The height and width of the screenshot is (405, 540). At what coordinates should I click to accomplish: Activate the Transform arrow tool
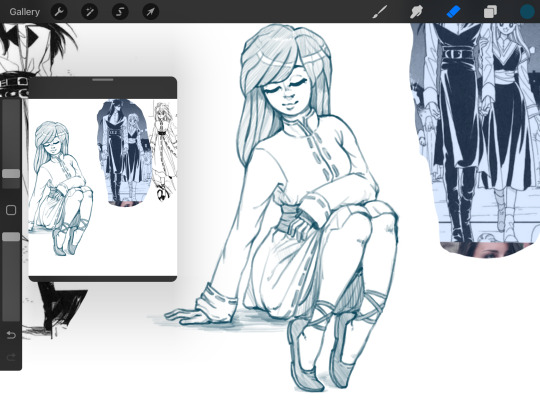[150, 12]
